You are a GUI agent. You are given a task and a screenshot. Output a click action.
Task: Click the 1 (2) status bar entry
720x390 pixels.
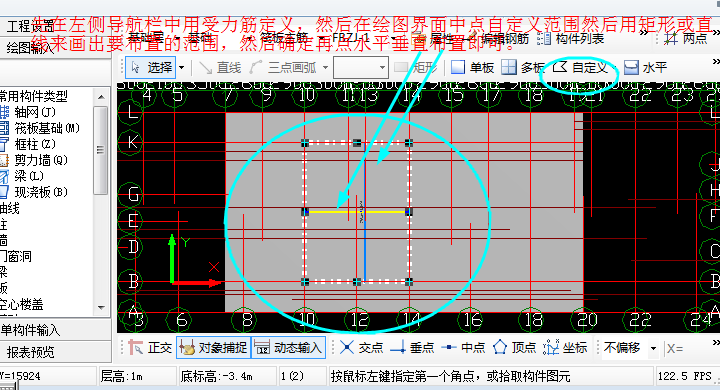tap(292, 377)
